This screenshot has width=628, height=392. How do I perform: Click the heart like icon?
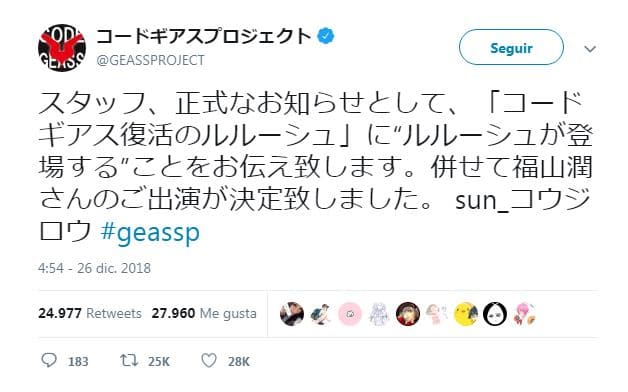coord(209,360)
